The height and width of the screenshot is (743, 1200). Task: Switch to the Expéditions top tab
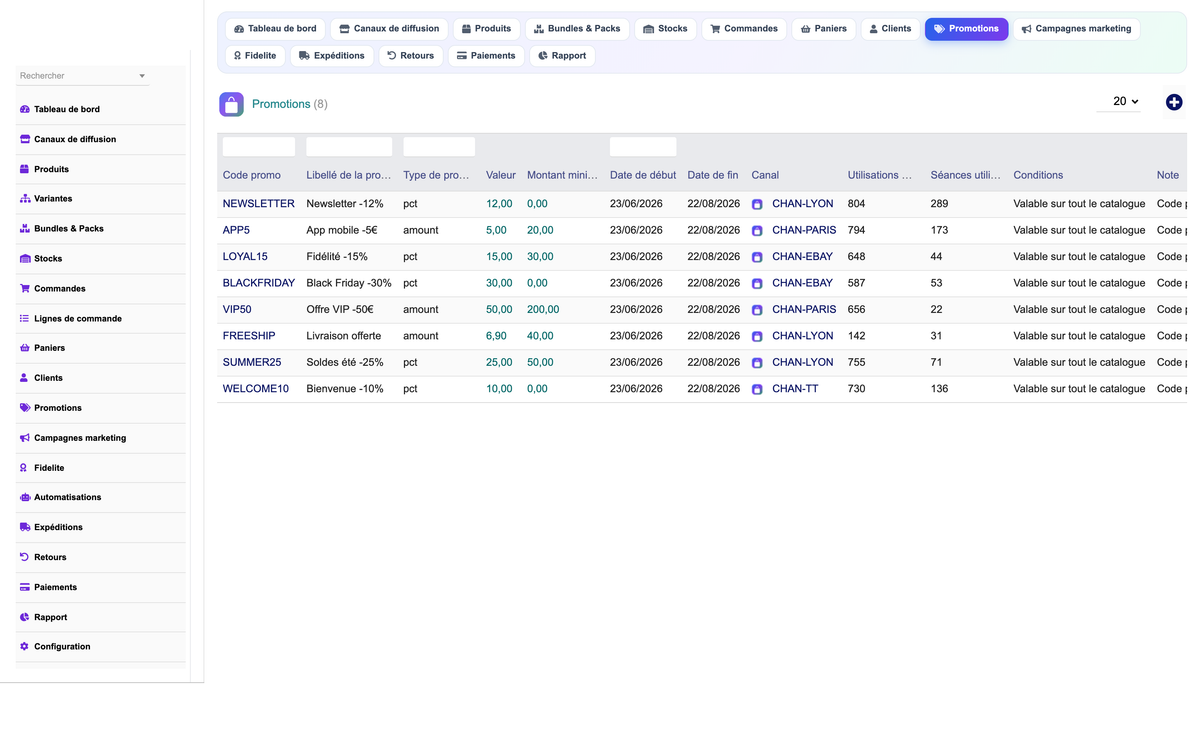(x=332, y=56)
